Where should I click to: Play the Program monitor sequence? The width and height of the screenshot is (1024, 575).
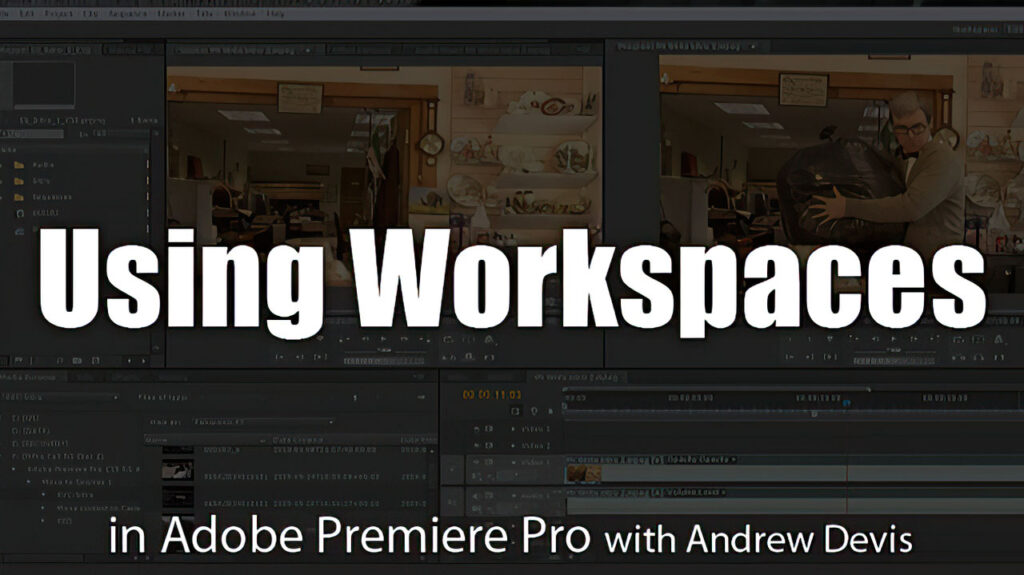(893, 339)
